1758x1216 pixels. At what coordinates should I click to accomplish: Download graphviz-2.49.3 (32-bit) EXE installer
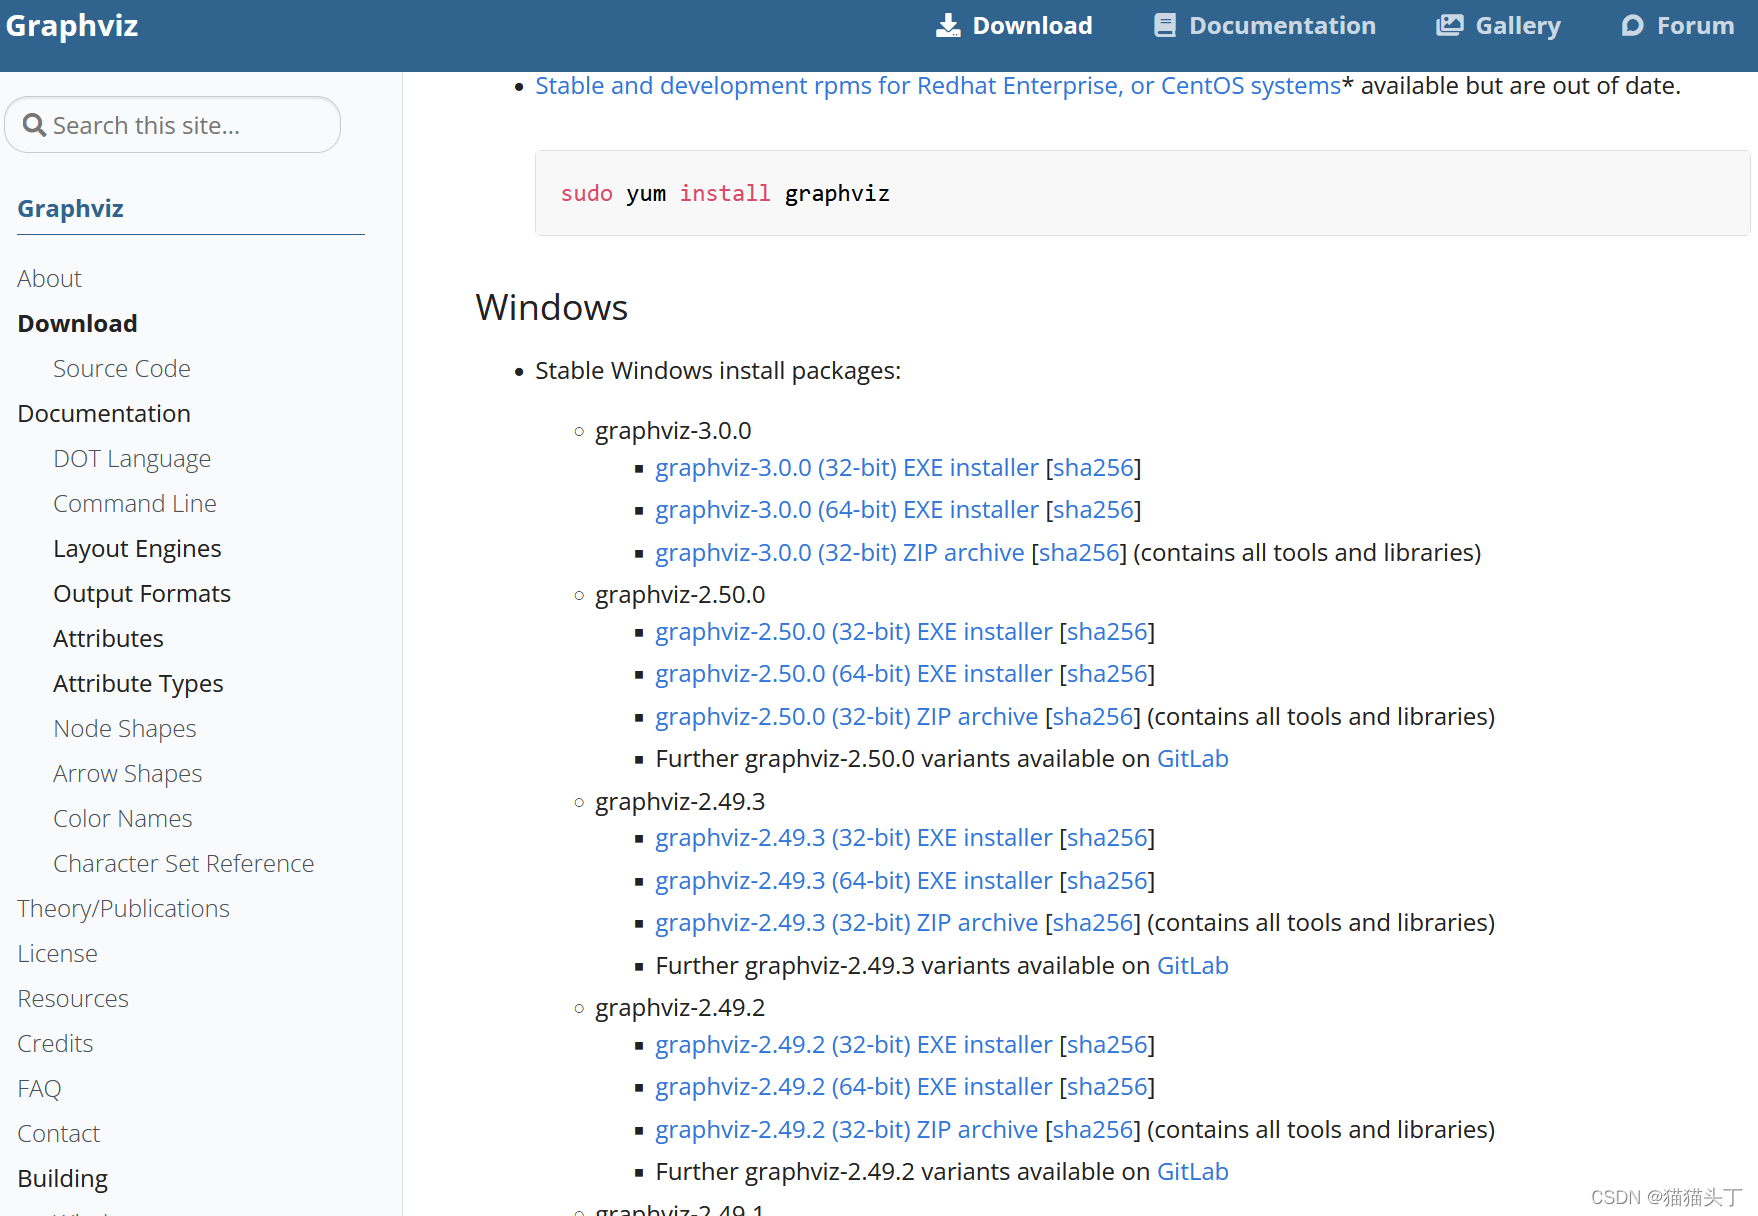pyautogui.click(x=854, y=837)
